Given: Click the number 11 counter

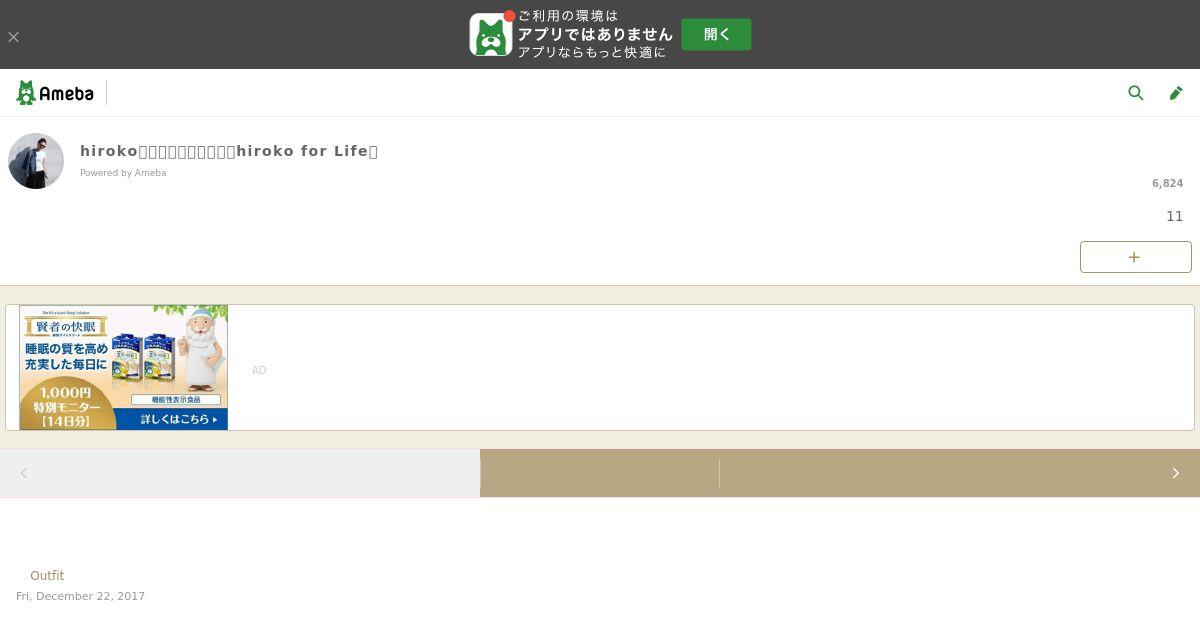Looking at the screenshot, I should [x=1174, y=216].
